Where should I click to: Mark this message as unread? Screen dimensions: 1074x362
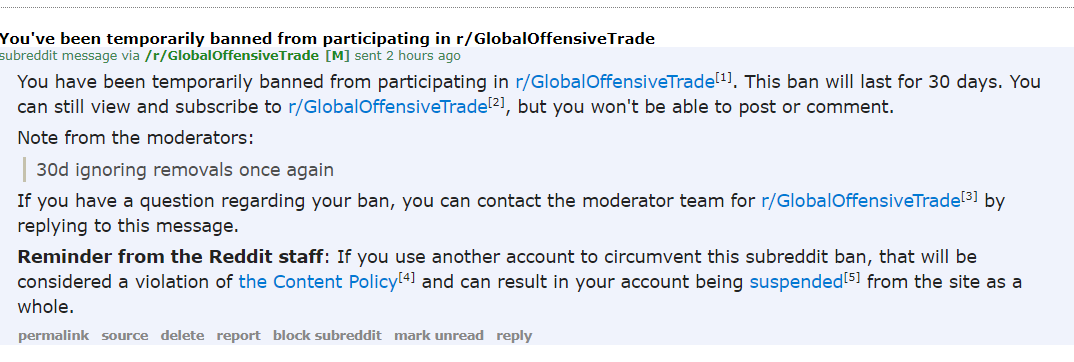point(439,335)
